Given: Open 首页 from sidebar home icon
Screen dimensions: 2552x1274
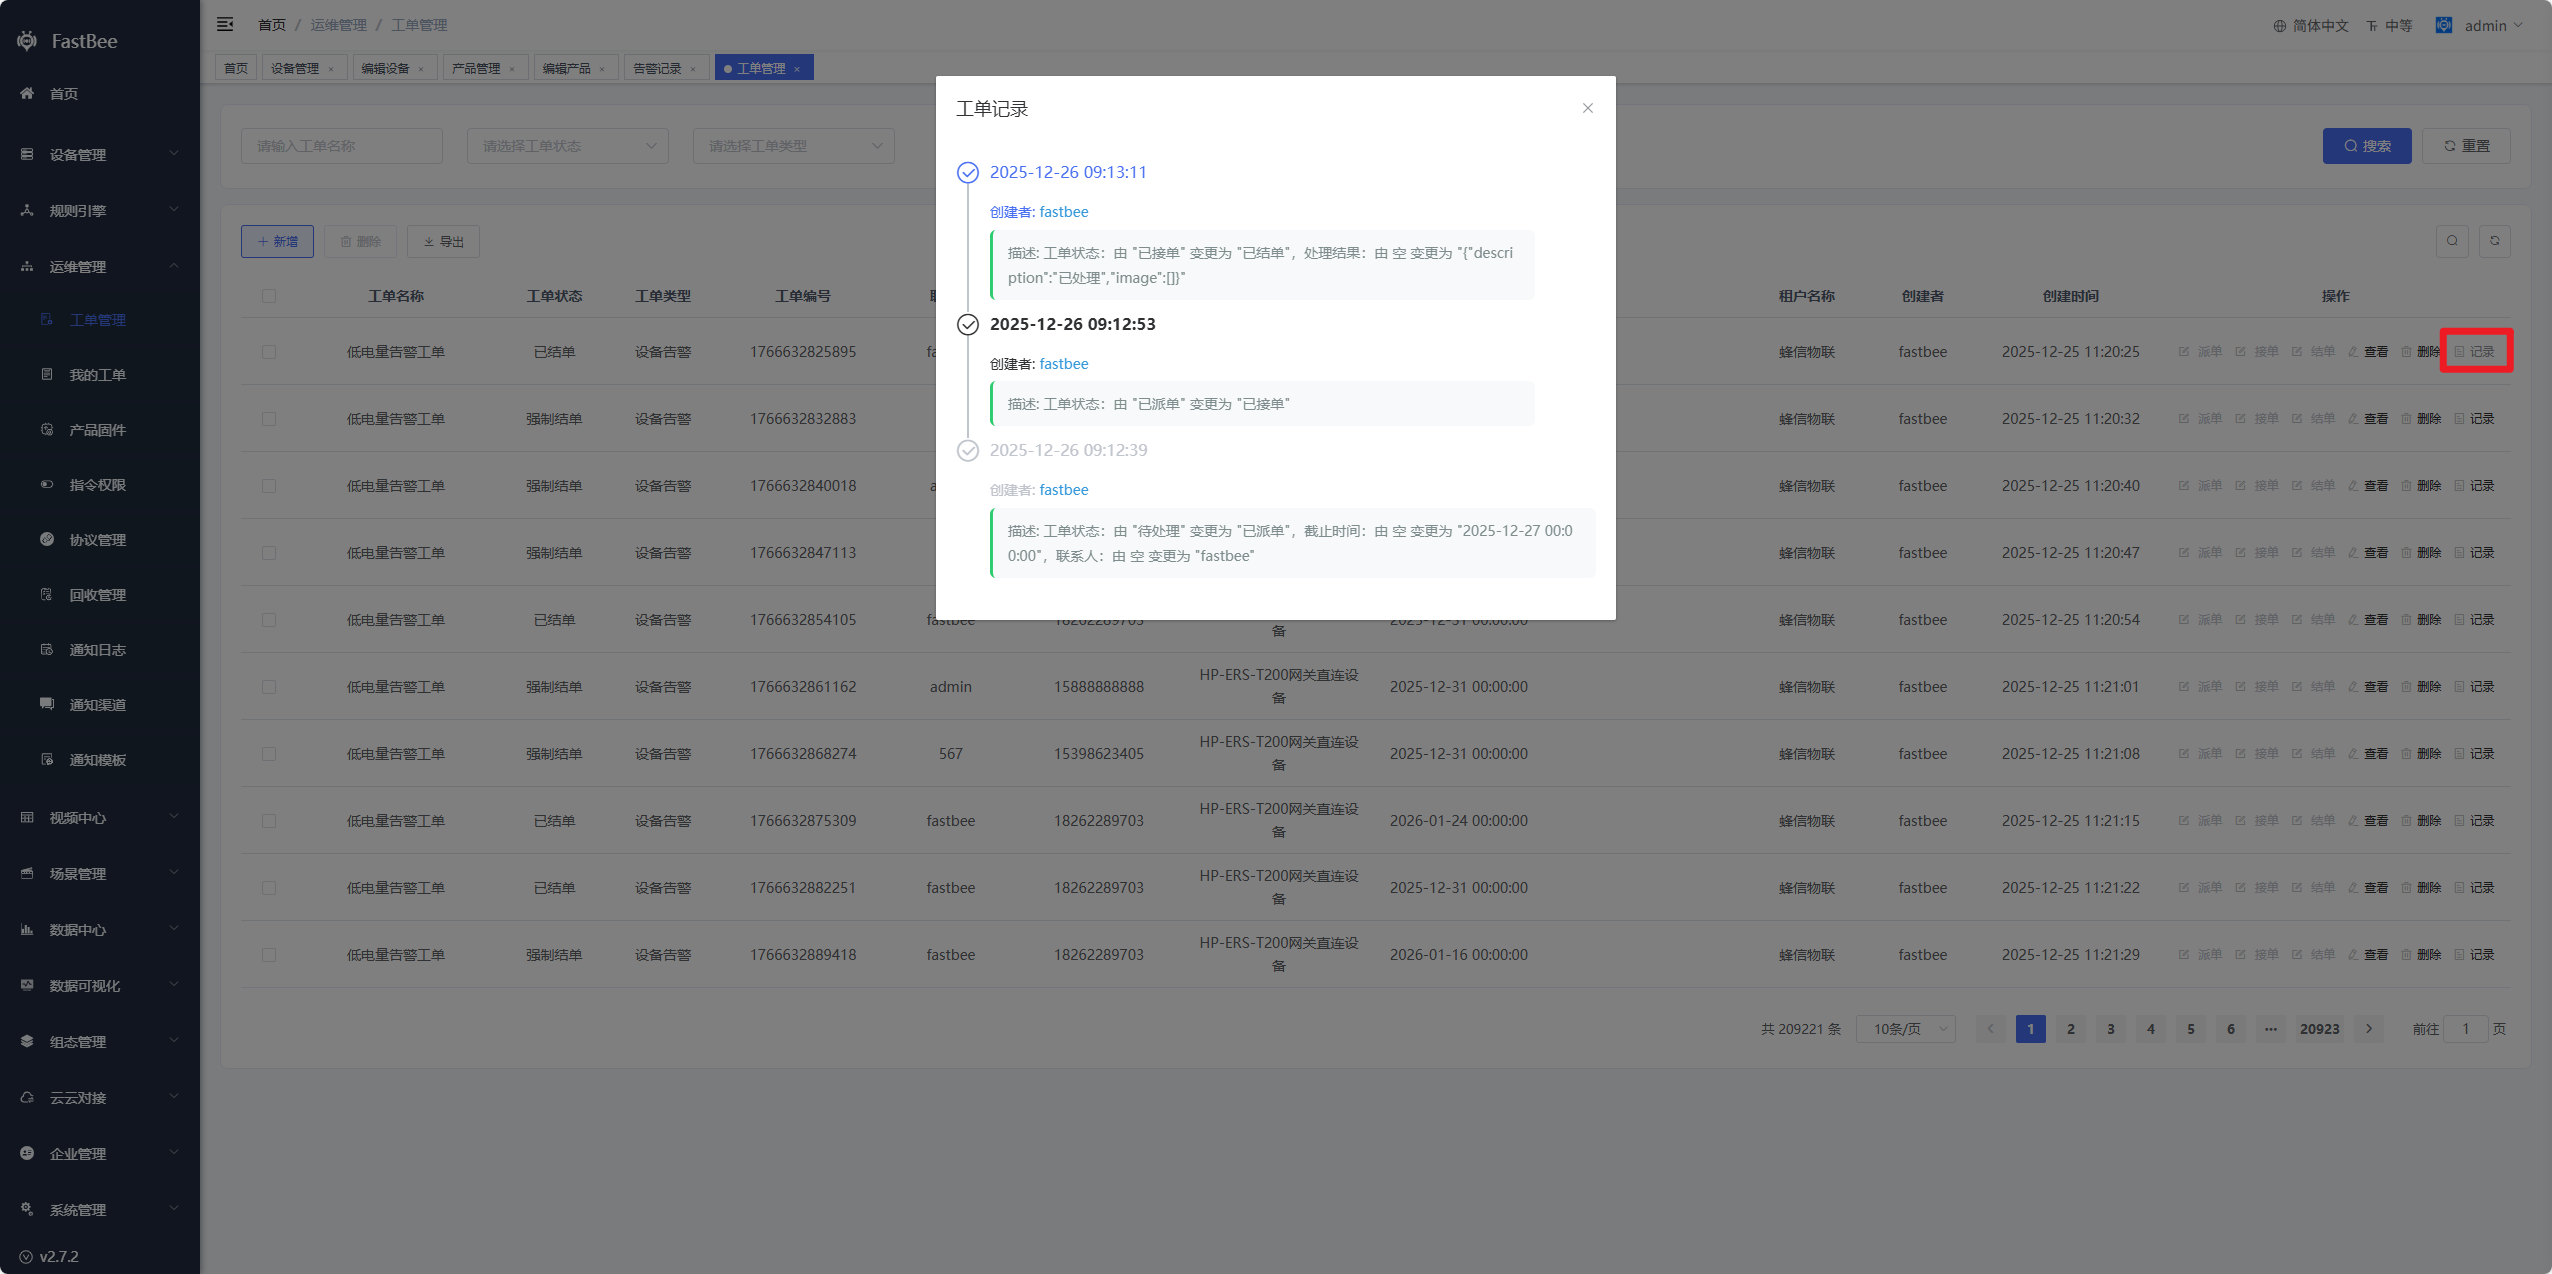Looking at the screenshot, I should coord(27,94).
